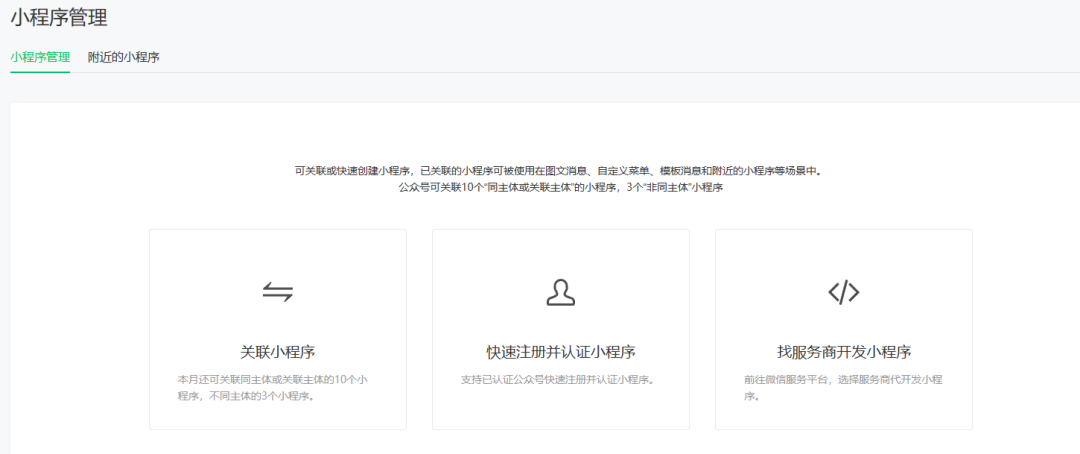Click blank space between last two cards
1080x454 pixels.
pos(702,330)
